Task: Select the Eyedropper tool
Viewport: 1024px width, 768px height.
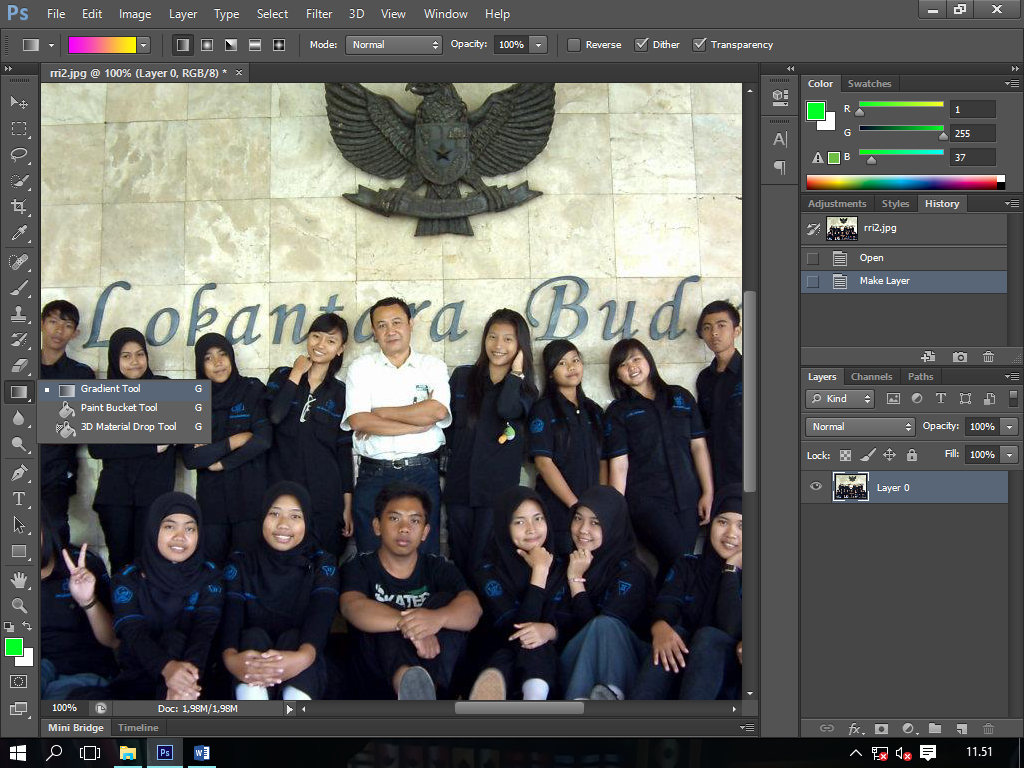Action: pyautogui.click(x=19, y=233)
